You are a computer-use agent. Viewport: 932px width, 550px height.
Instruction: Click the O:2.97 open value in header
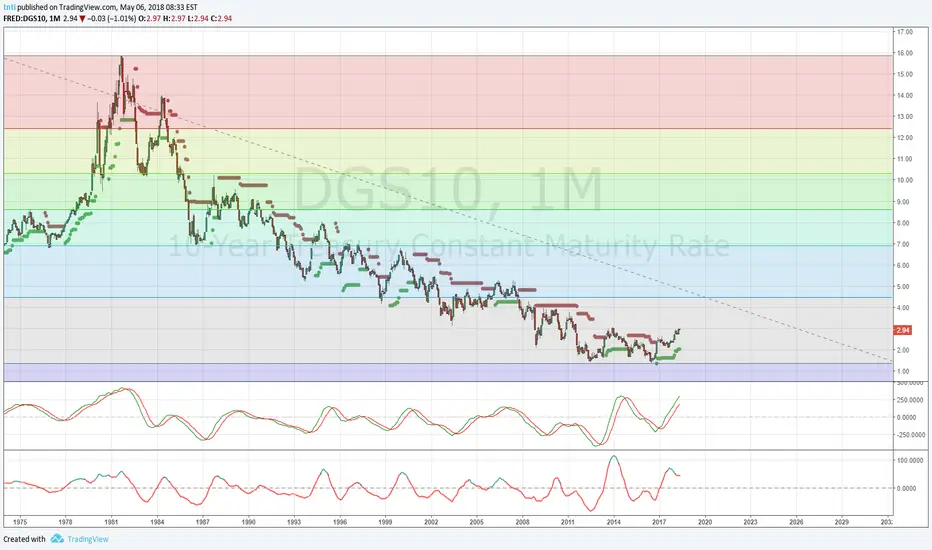150,18
